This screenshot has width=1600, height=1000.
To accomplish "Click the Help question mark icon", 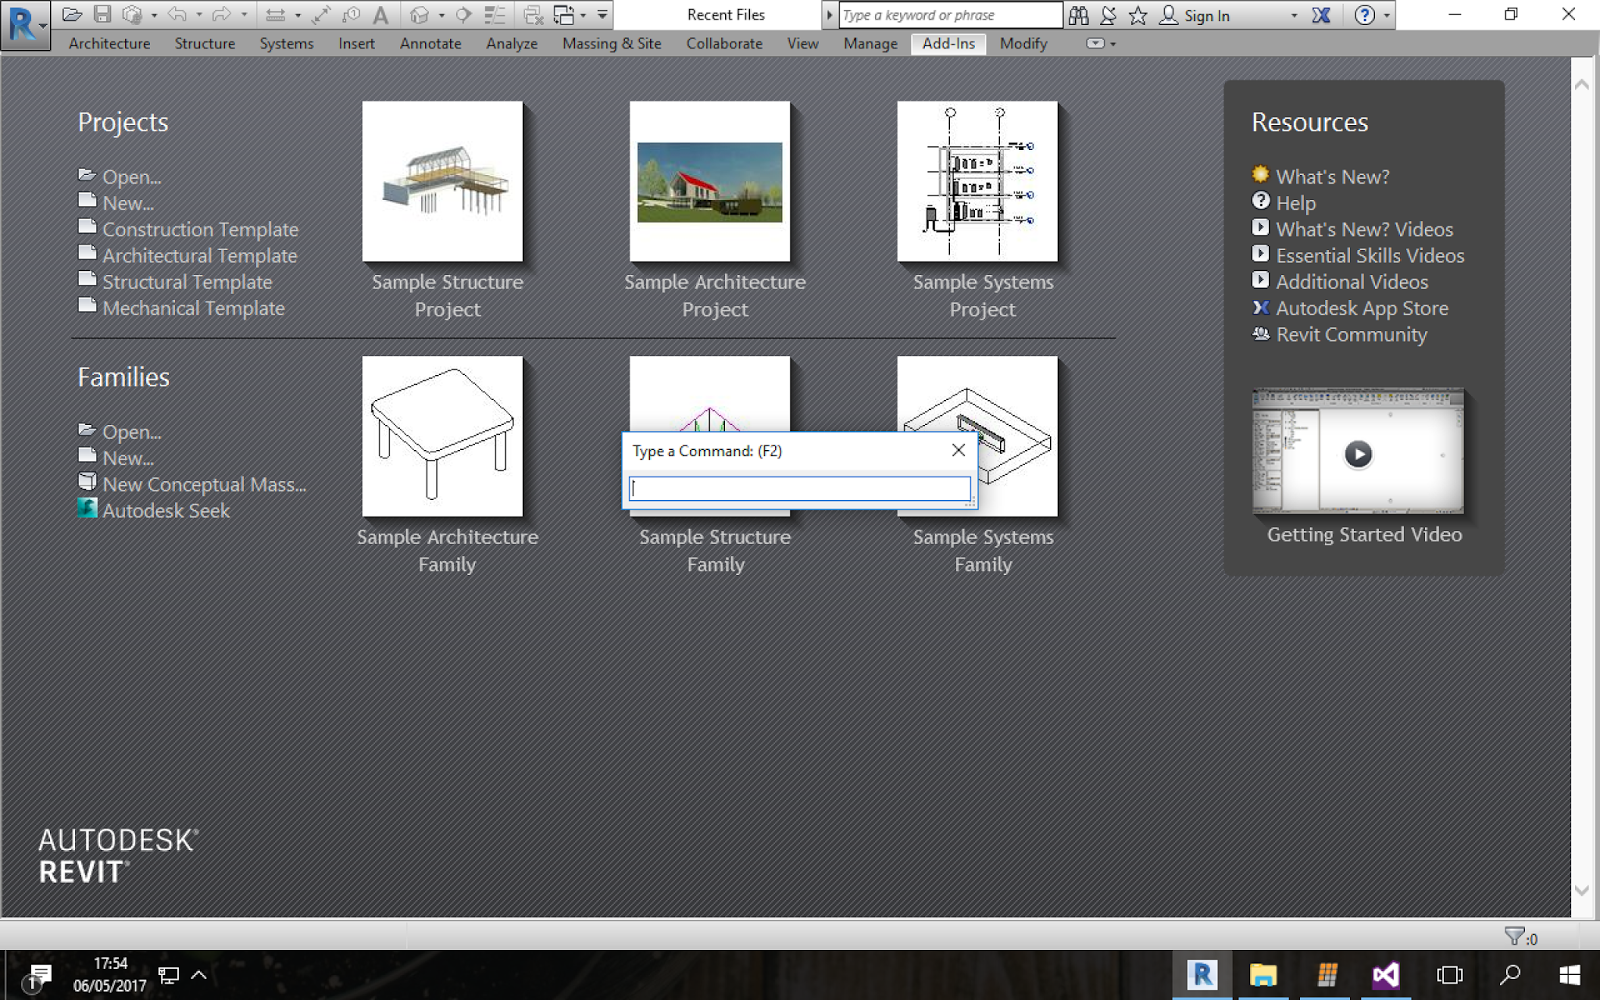I will point(1366,14).
